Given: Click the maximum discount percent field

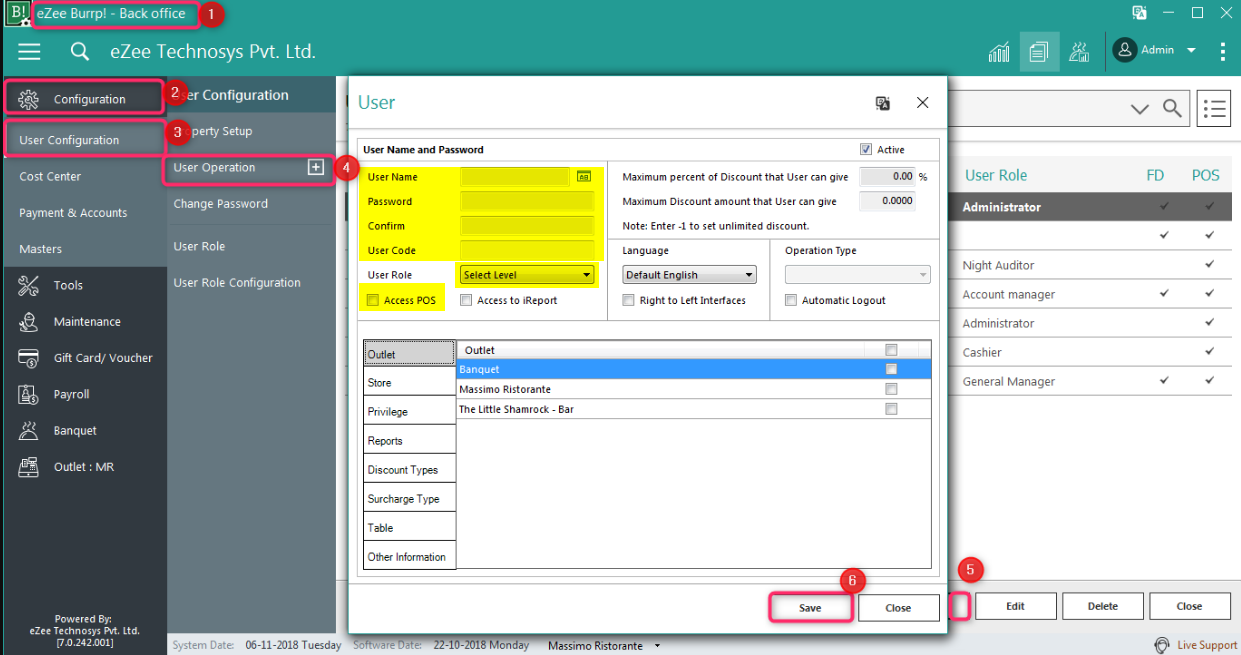Looking at the screenshot, I should (888, 176).
